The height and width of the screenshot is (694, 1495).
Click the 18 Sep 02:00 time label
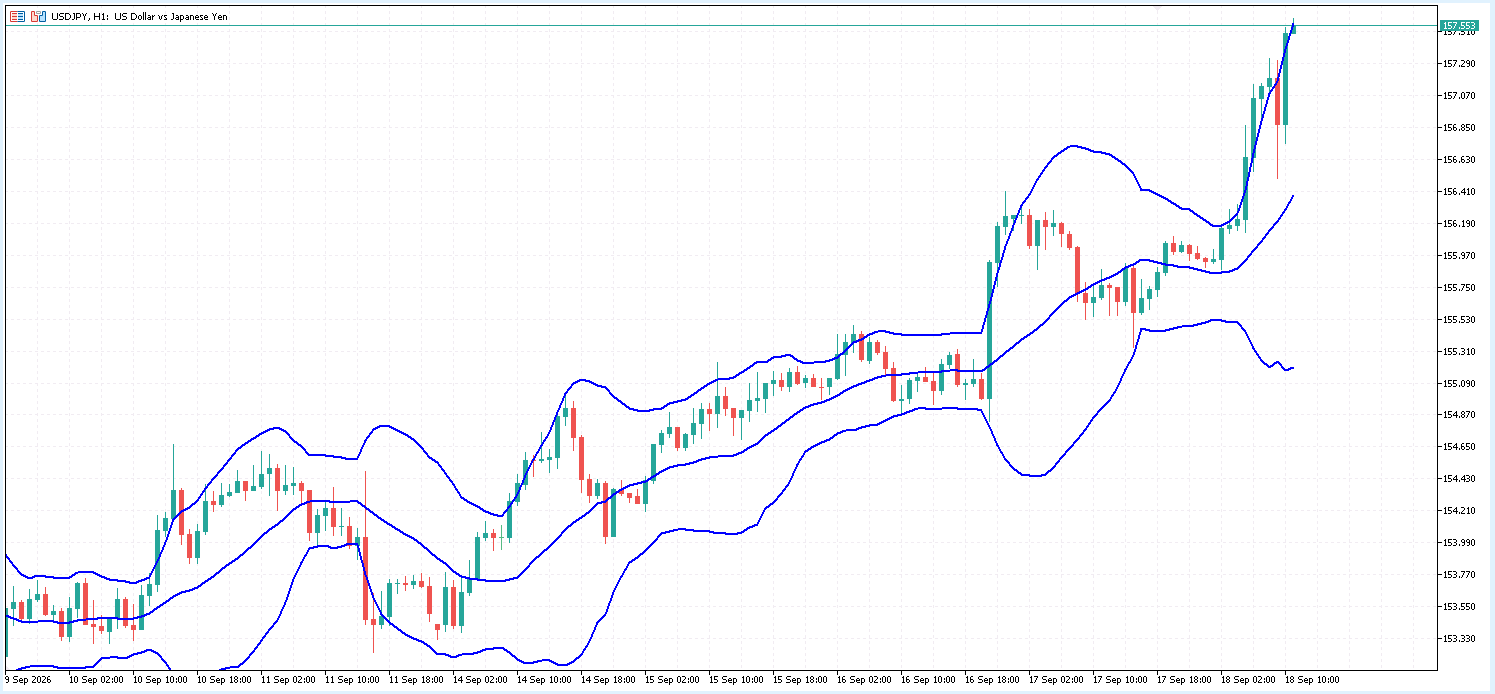pyautogui.click(x=1247, y=679)
